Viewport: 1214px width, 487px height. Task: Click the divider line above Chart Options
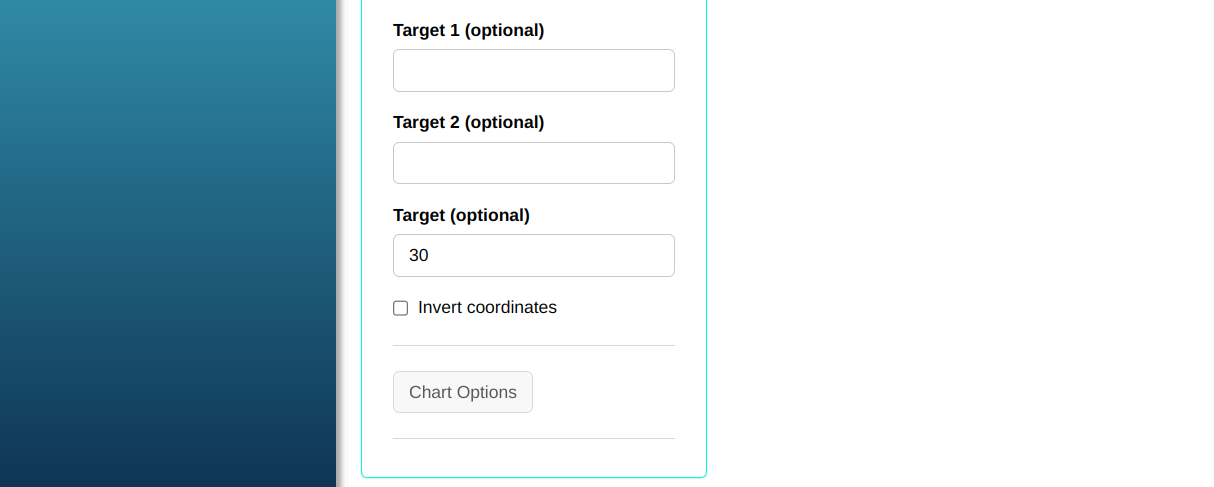pyautogui.click(x=533, y=345)
